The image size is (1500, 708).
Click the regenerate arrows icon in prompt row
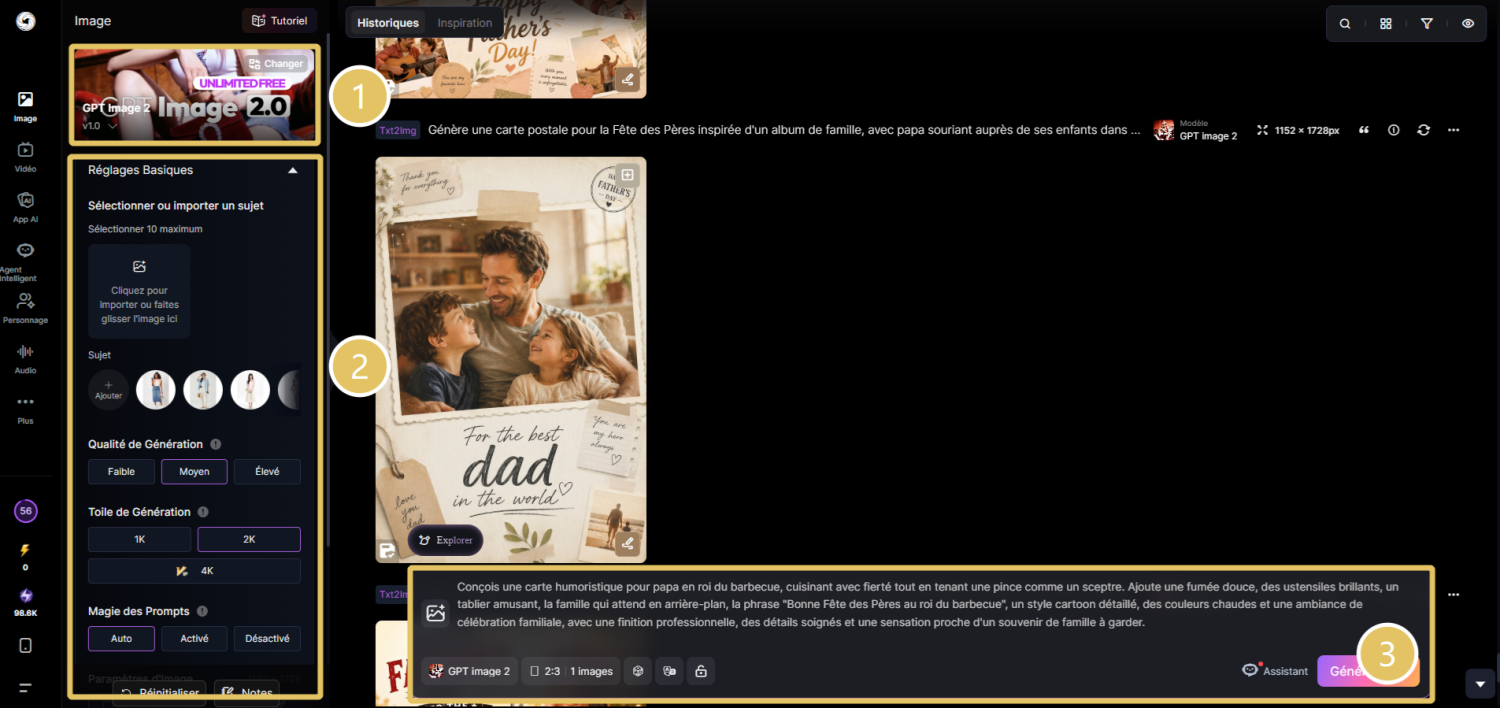pyautogui.click(x=1423, y=130)
